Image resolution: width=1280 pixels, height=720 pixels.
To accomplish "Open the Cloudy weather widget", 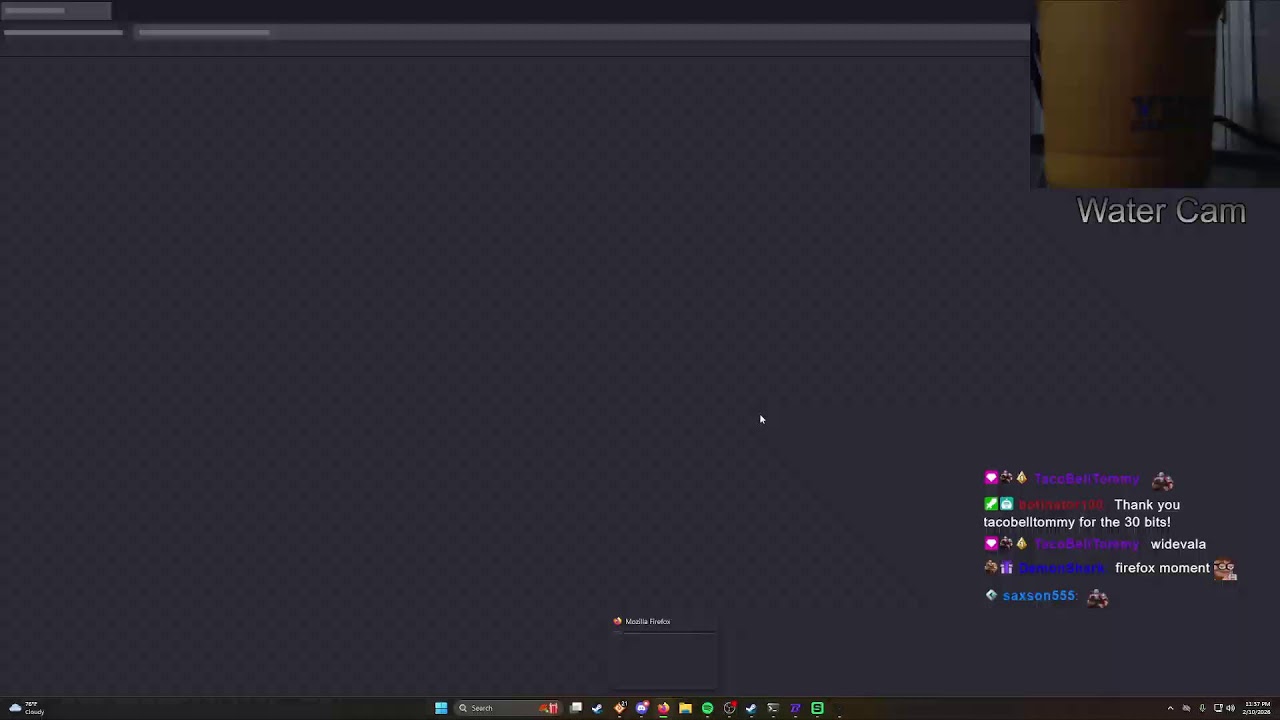I will pyautogui.click(x=26, y=708).
